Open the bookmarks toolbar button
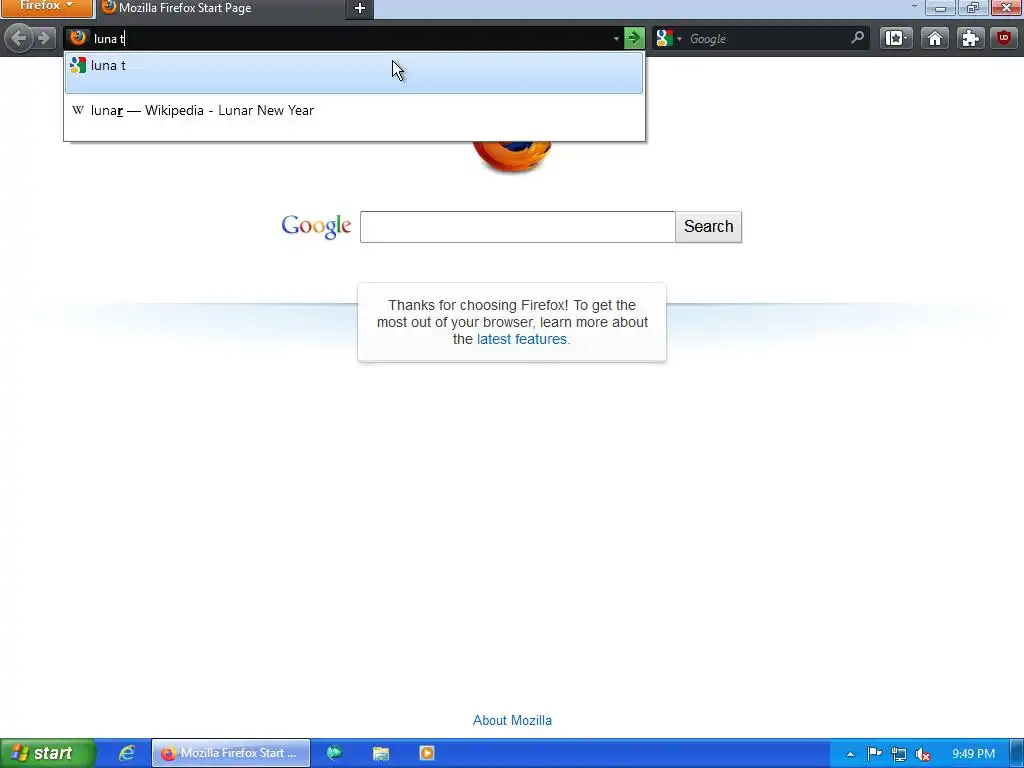The width and height of the screenshot is (1024, 768). point(896,38)
